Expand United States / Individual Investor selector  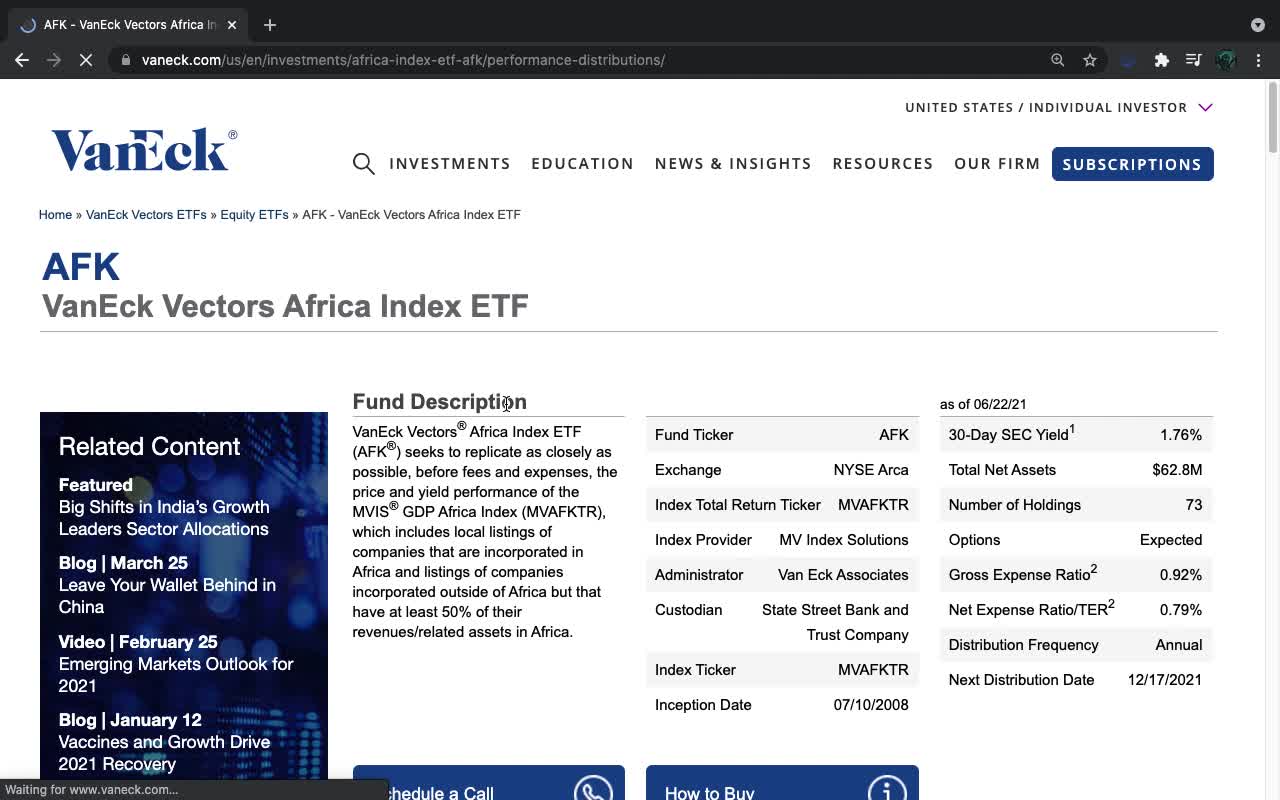point(1059,107)
